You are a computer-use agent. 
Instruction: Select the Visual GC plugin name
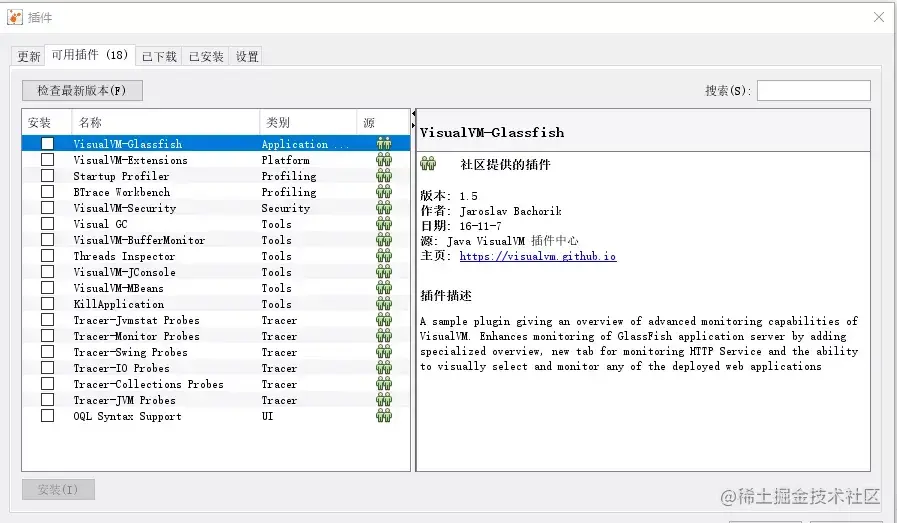pos(100,224)
